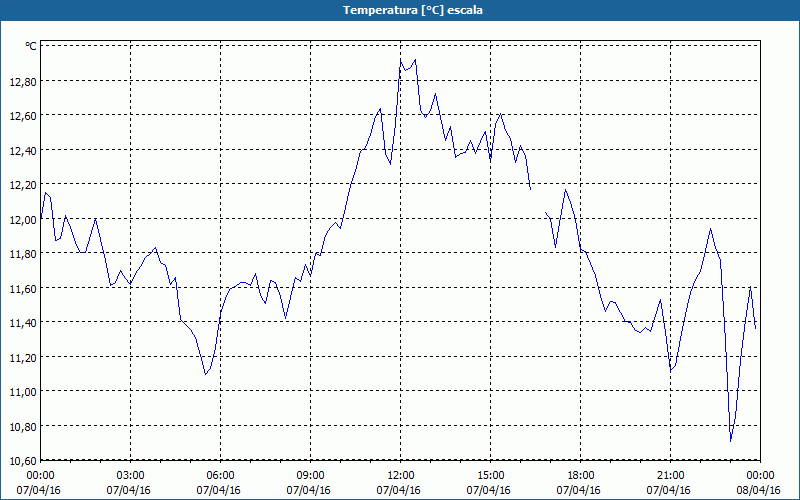
Task: Select the 12,20 y-axis label
Action: tap(23, 185)
